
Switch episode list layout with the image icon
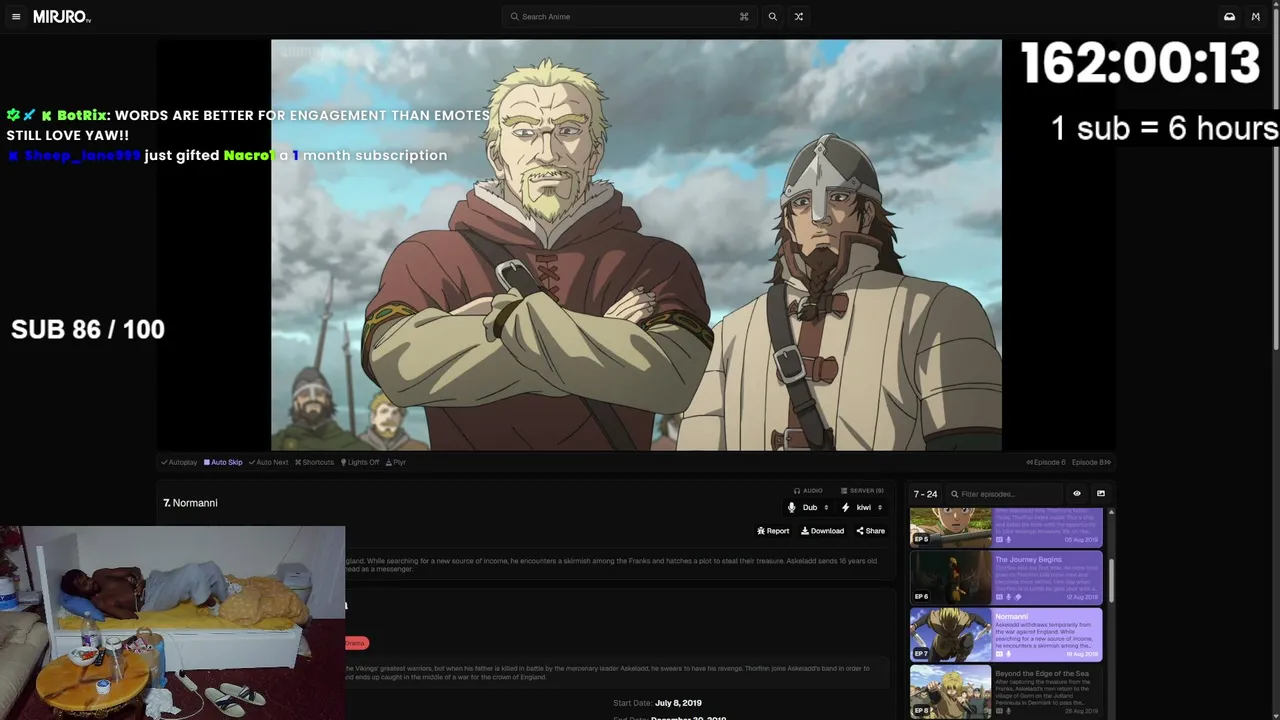[1101, 494]
